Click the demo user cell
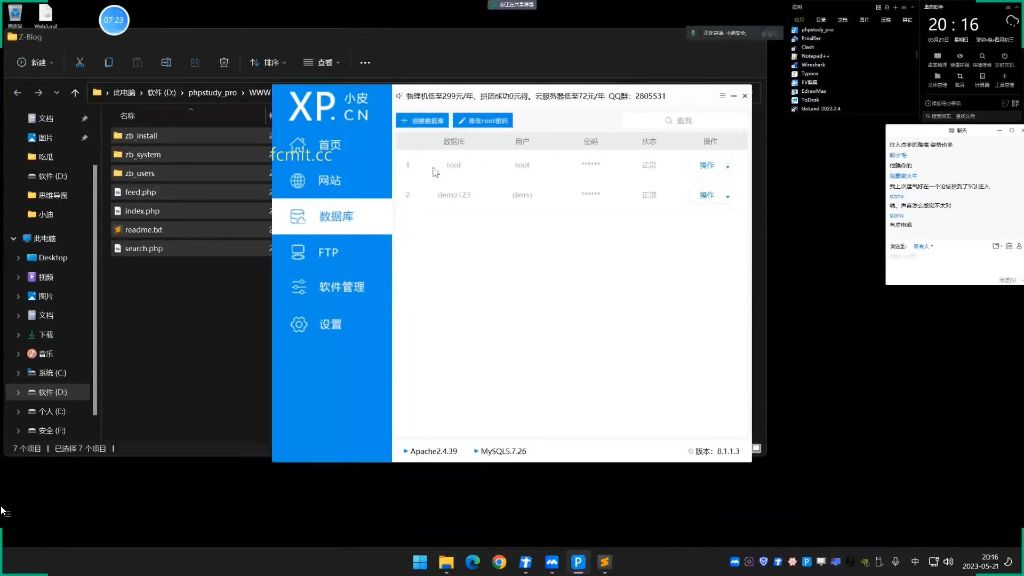Image resolution: width=1024 pixels, height=576 pixels. coord(522,195)
